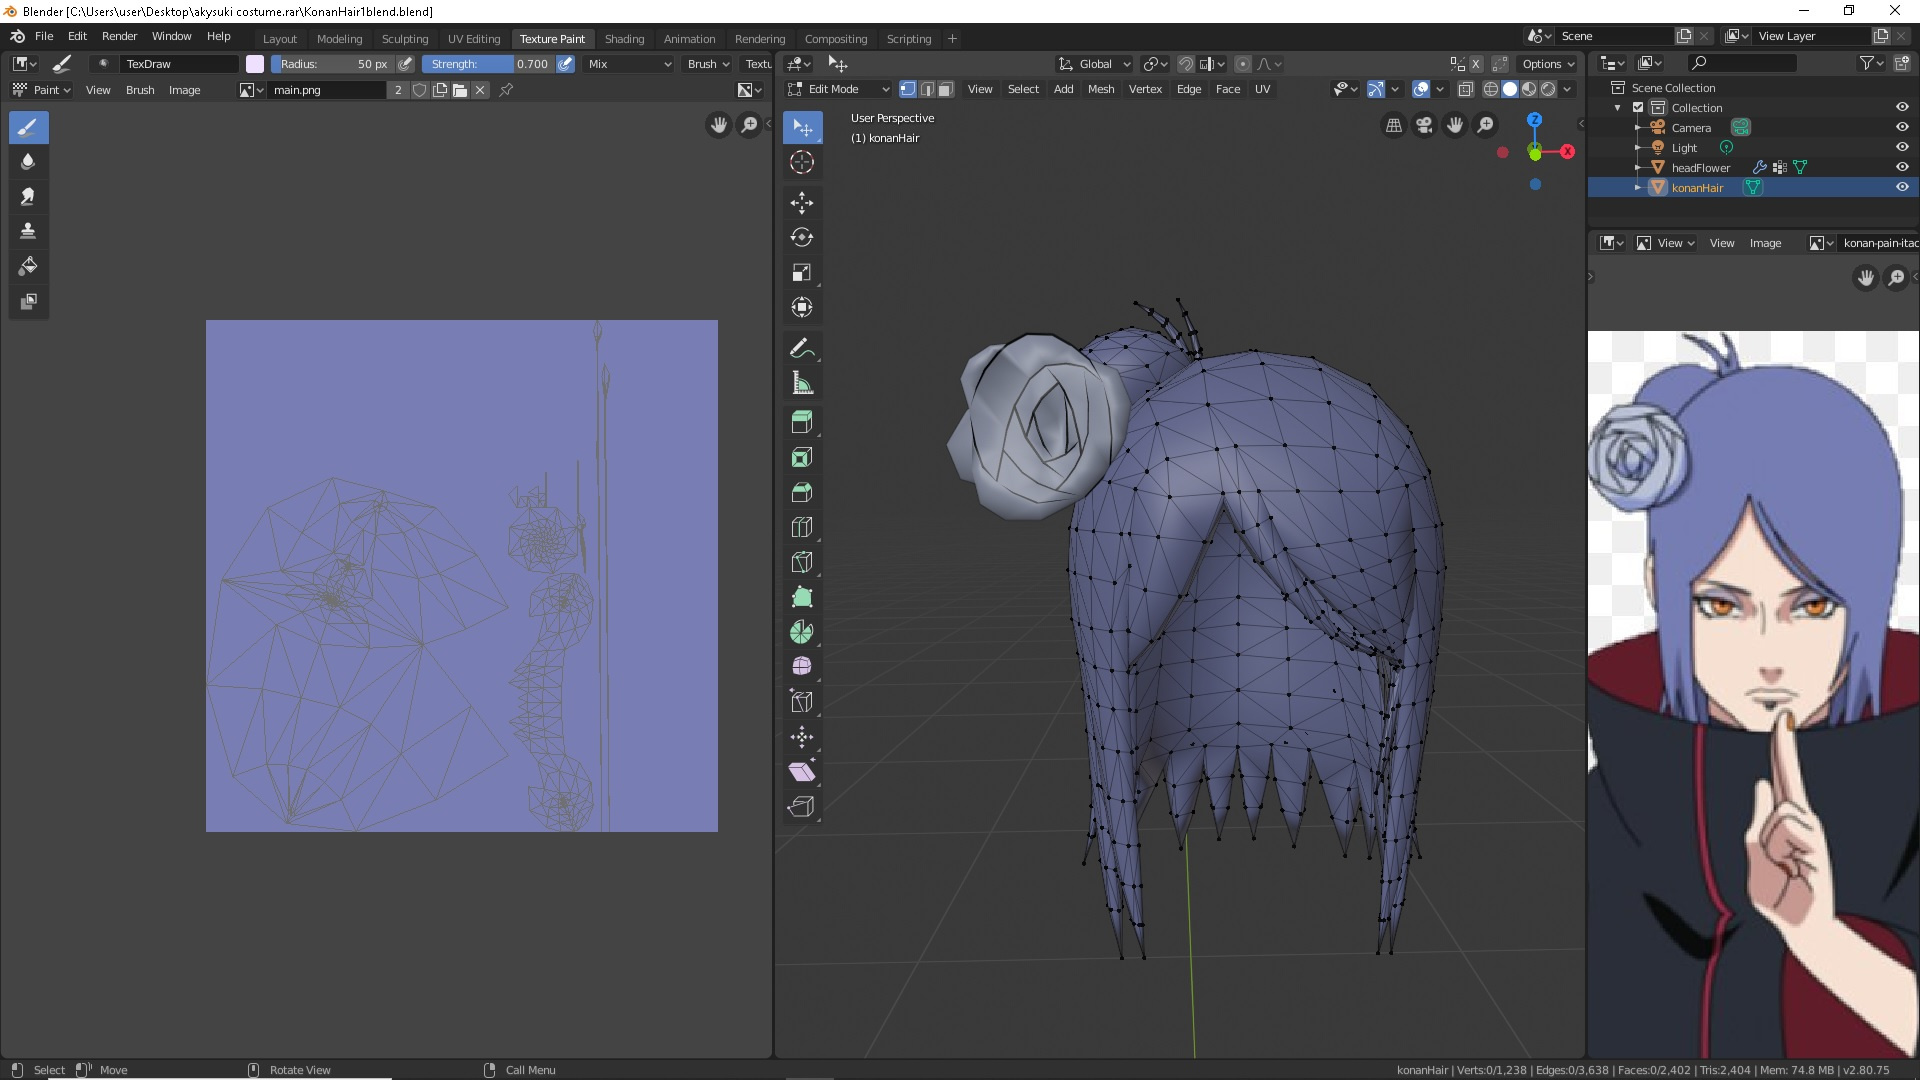The image size is (1920, 1080).
Task: Collapse the Collection tree item
Action: point(1618,107)
